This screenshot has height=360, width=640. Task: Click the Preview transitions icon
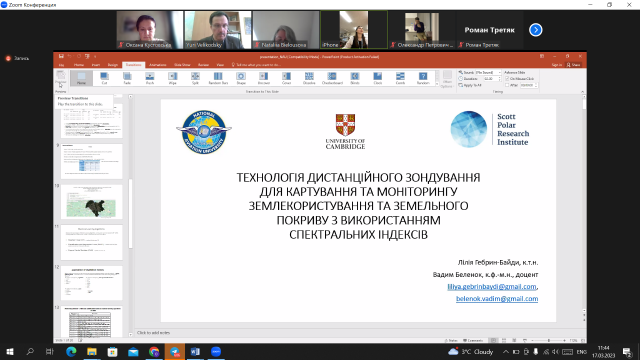61,79
